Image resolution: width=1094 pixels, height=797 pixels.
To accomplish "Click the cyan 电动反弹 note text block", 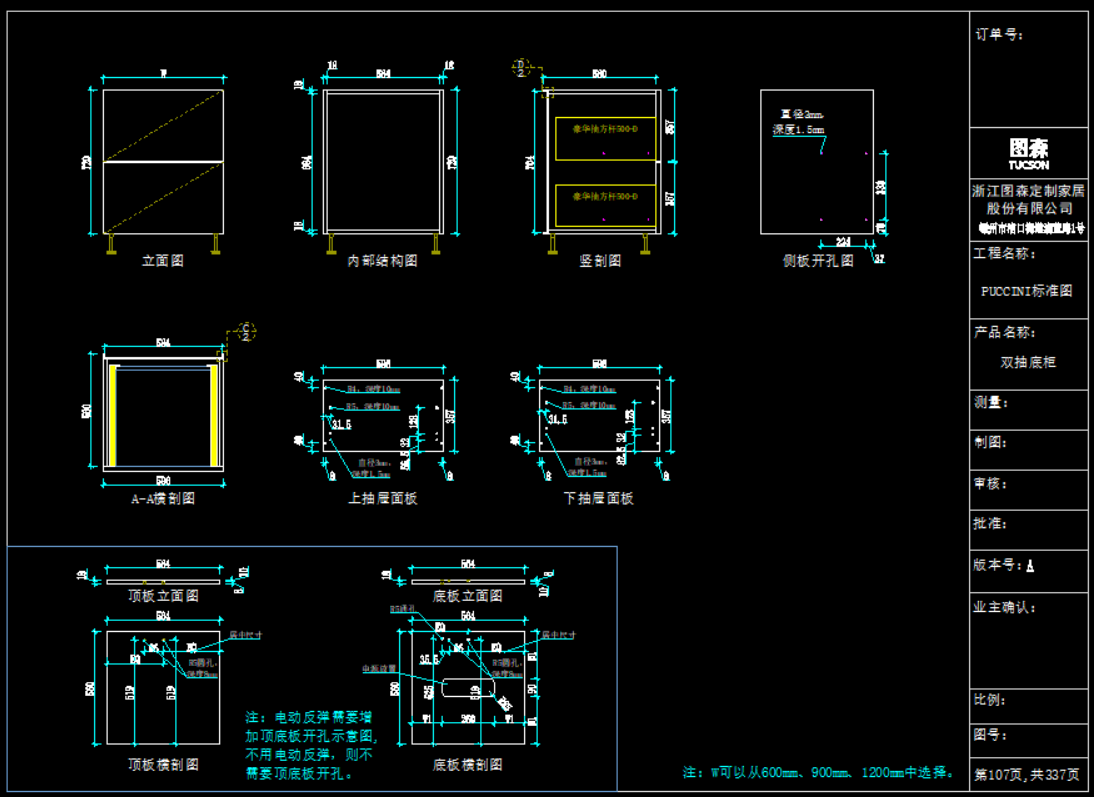I will [310, 746].
